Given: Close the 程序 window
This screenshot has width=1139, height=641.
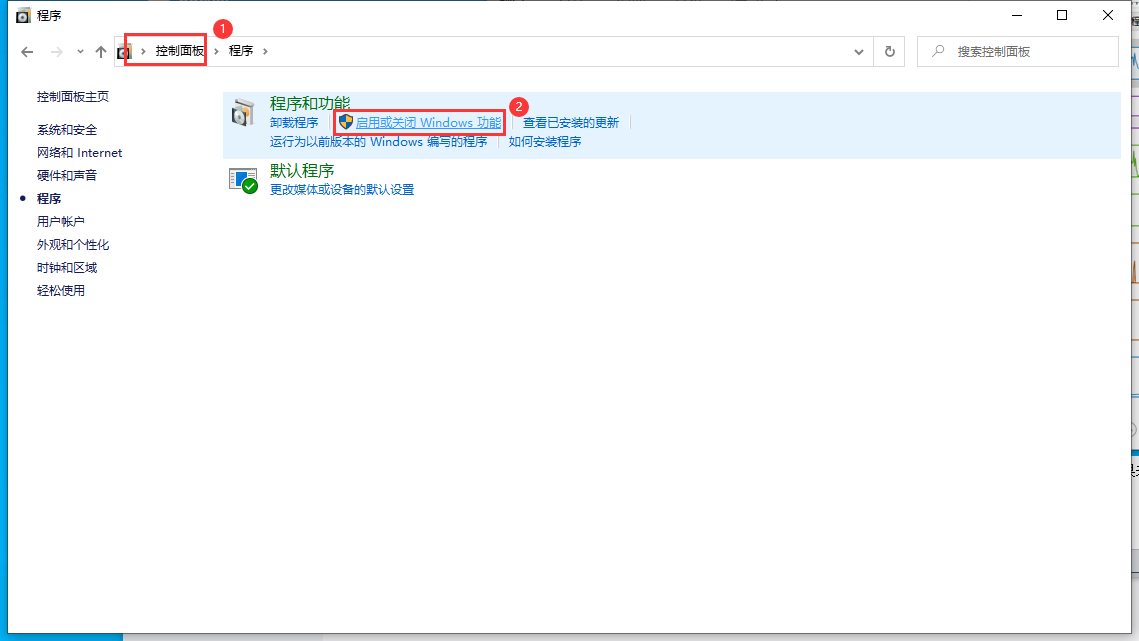Looking at the screenshot, I should click(1108, 15).
